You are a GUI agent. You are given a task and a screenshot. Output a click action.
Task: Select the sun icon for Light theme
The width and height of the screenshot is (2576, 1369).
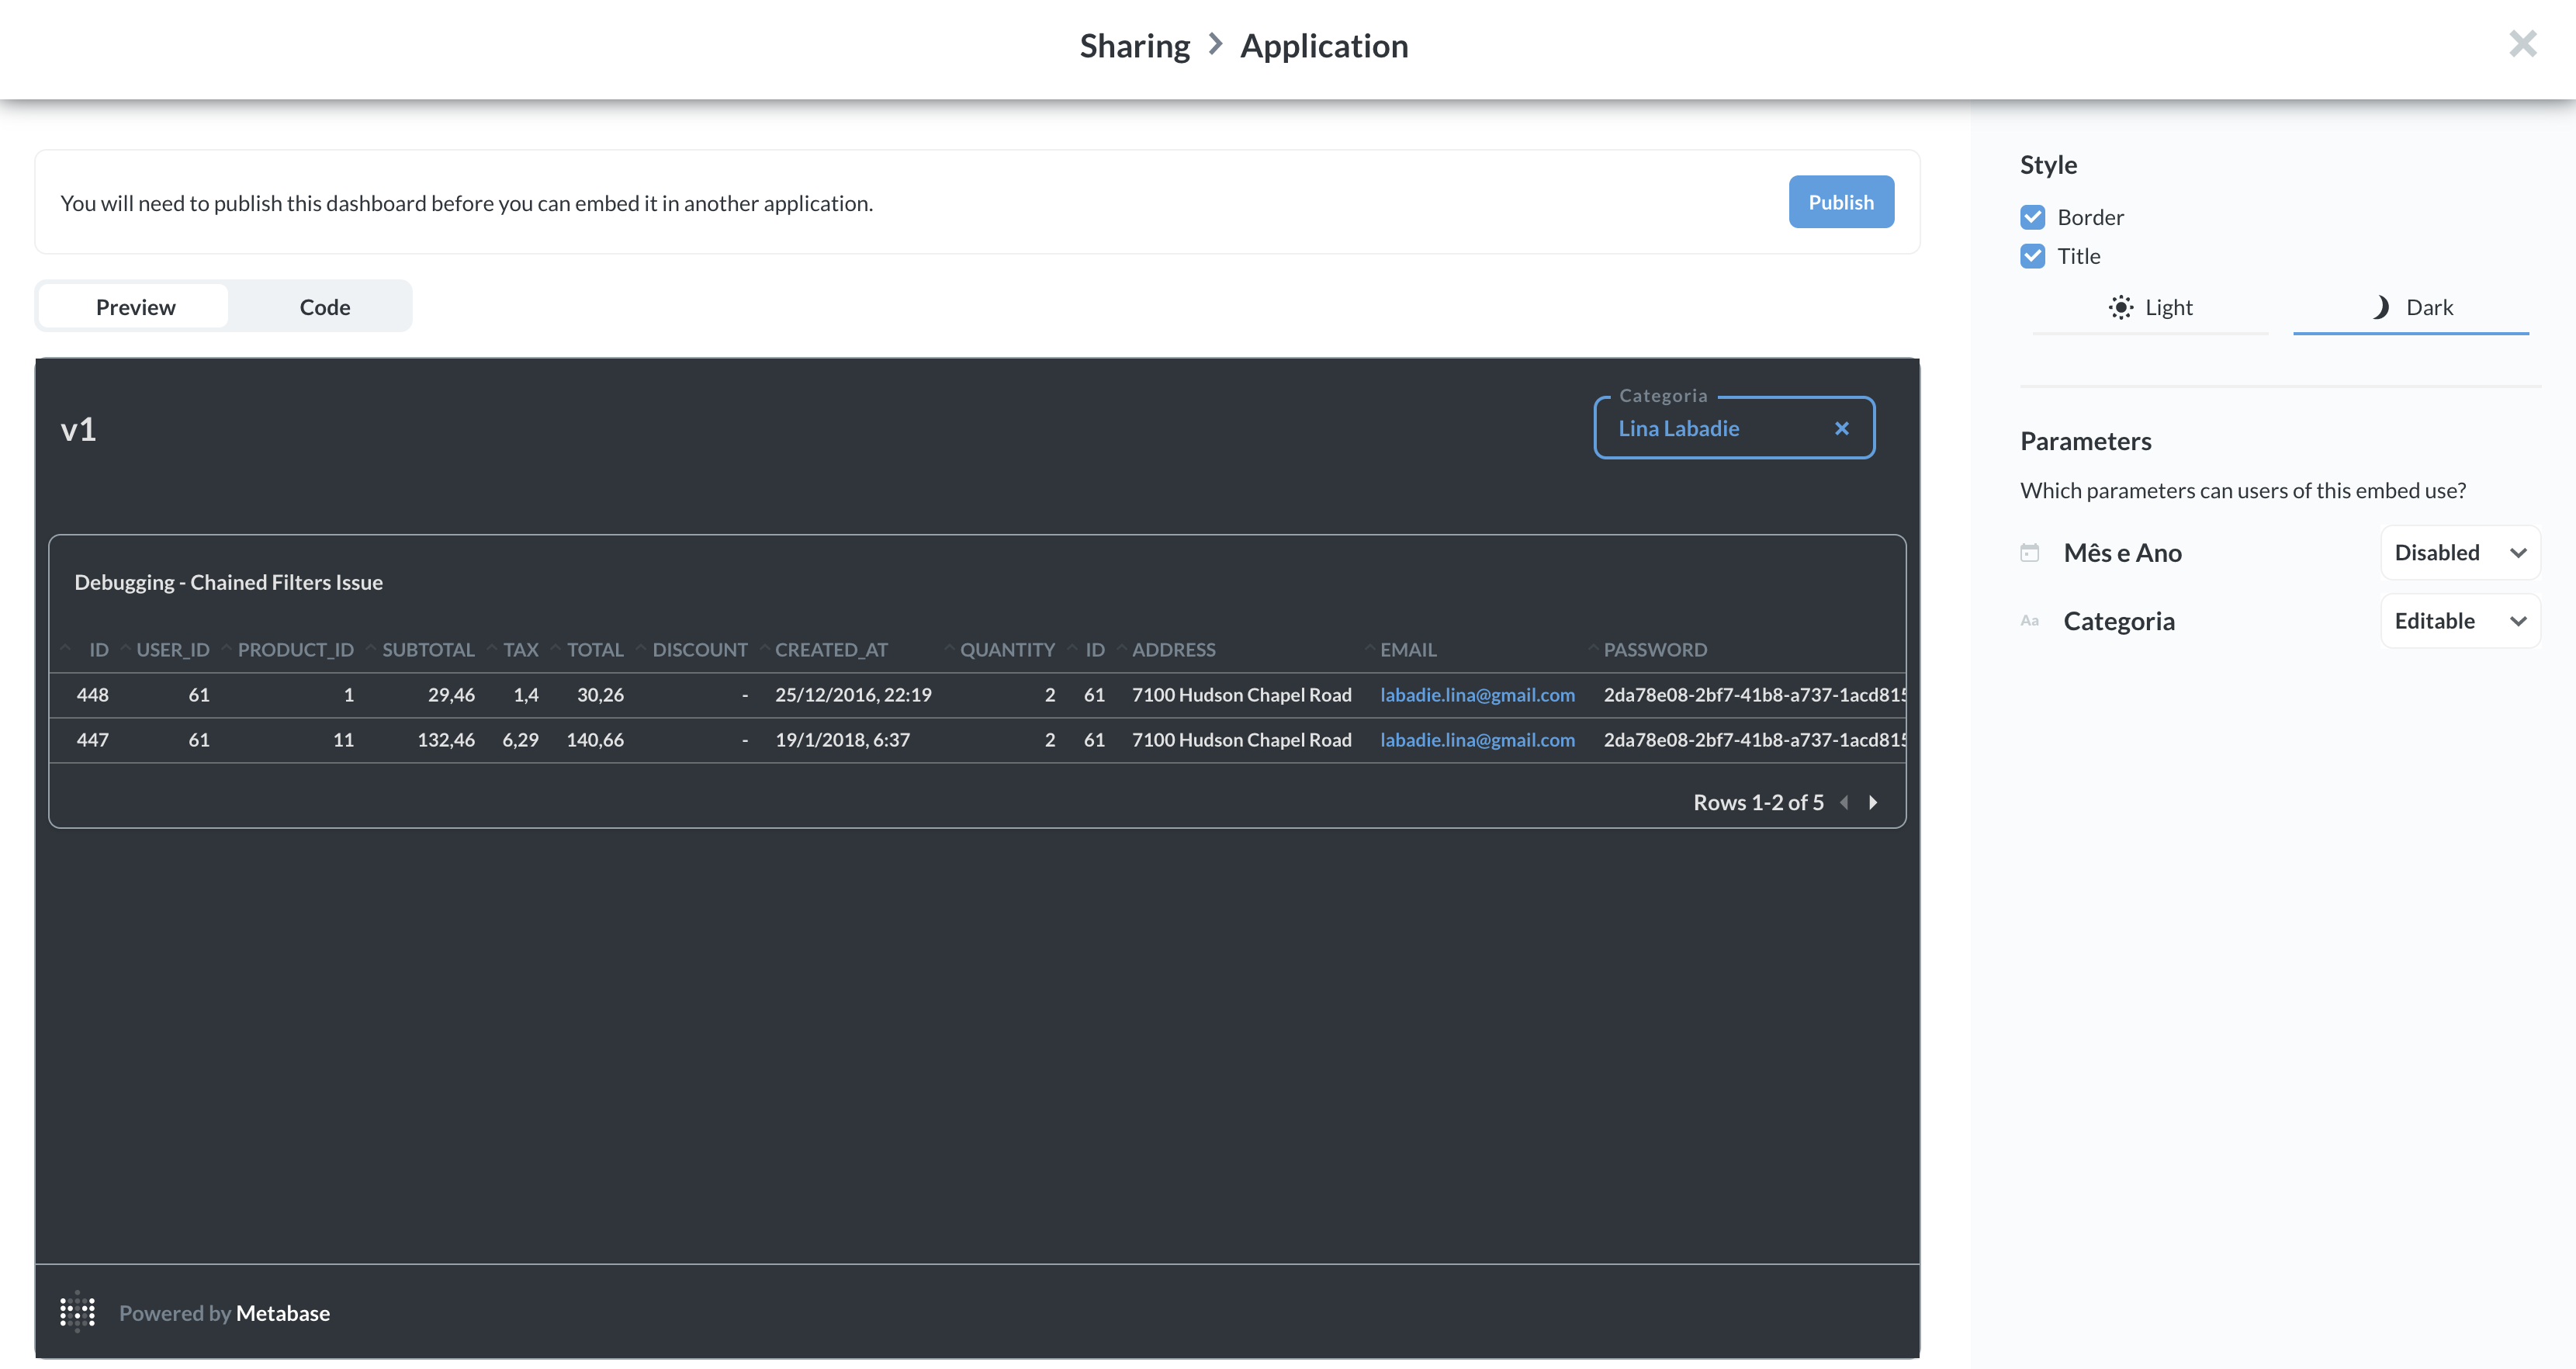pyautogui.click(x=2122, y=307)
